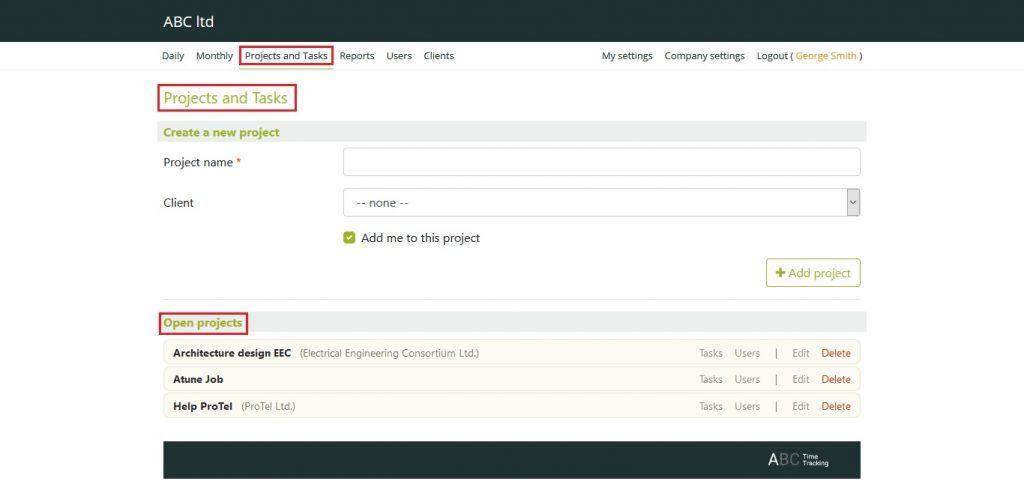
Task: Select the Projects and Tasks tab
Action: coord(286,56)
